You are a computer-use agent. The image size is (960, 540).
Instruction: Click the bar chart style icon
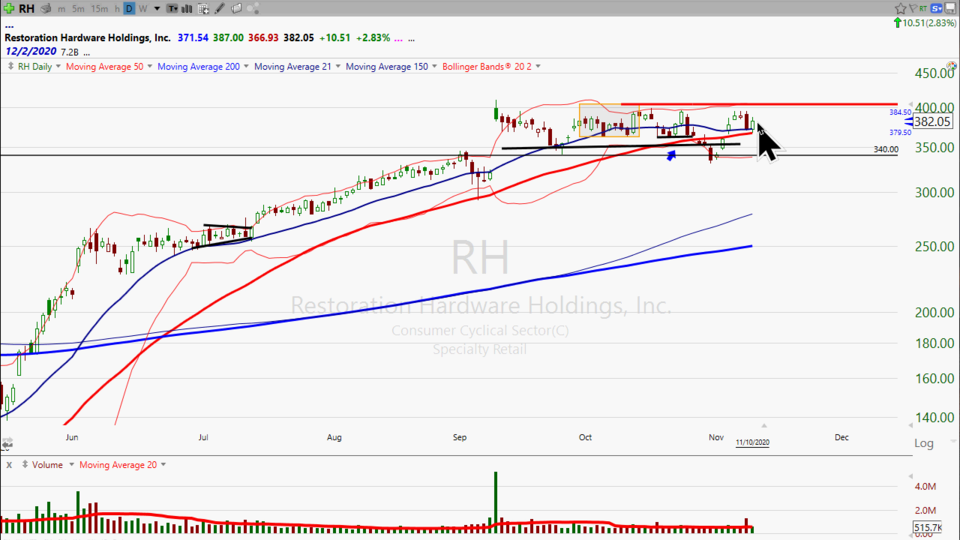(x=187, y=9)
